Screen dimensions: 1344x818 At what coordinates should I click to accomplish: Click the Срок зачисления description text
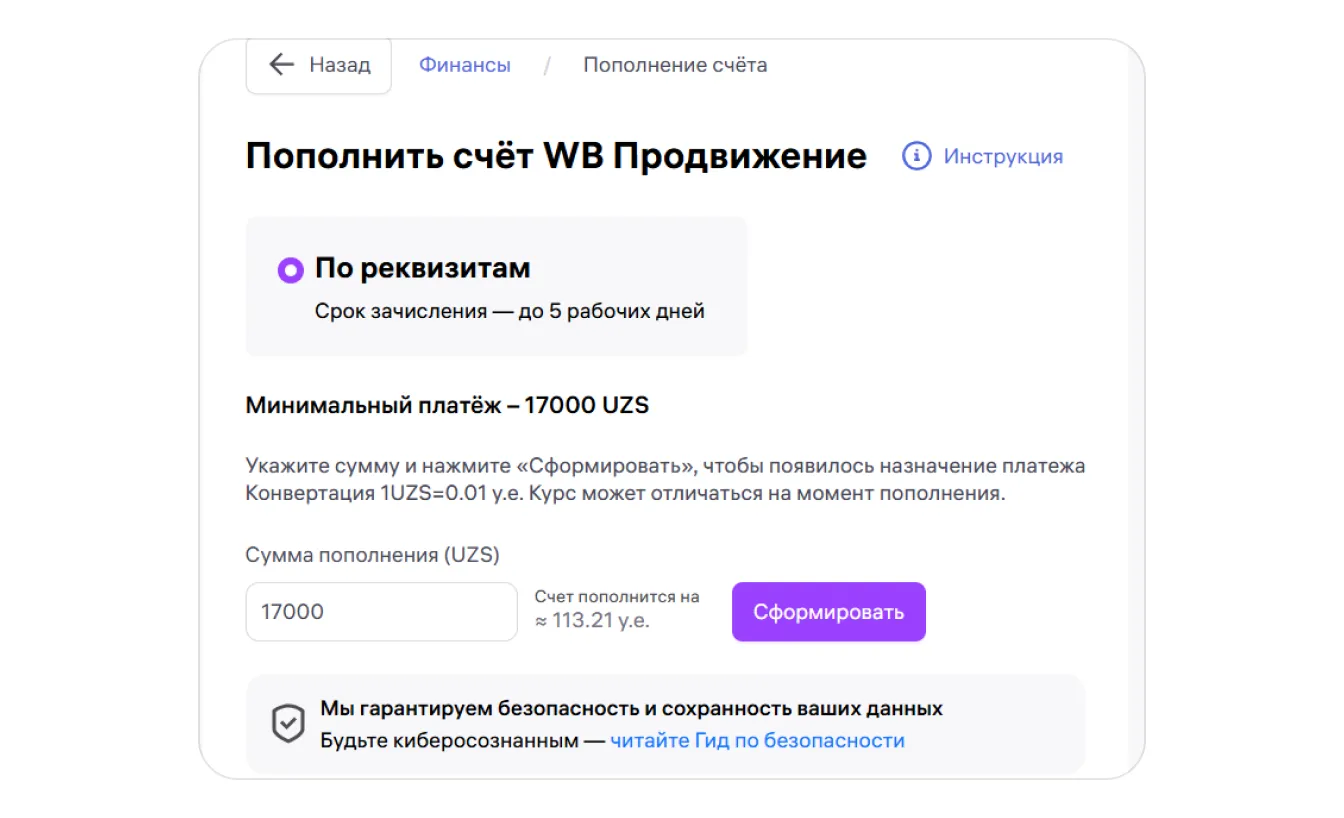[509, 311]
